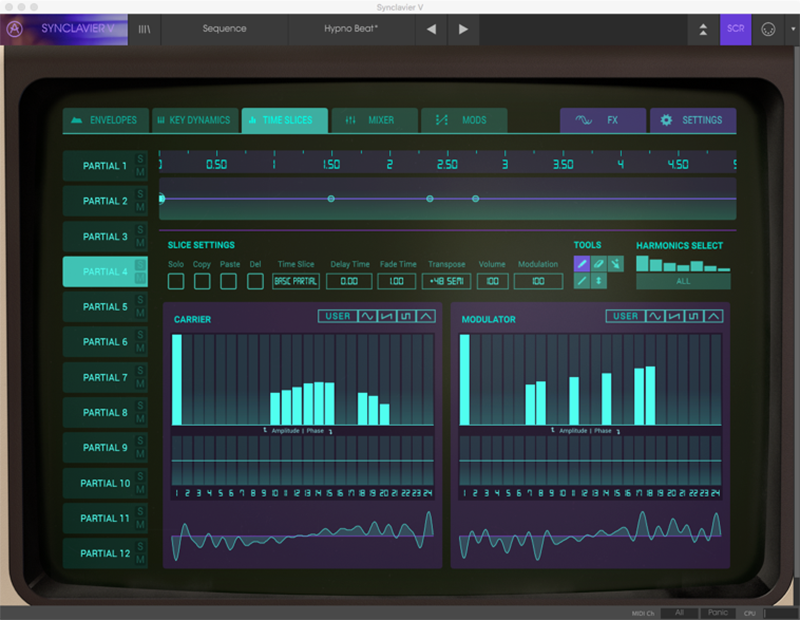Solo Partial 1 with S button

click(x=140, y=159)
